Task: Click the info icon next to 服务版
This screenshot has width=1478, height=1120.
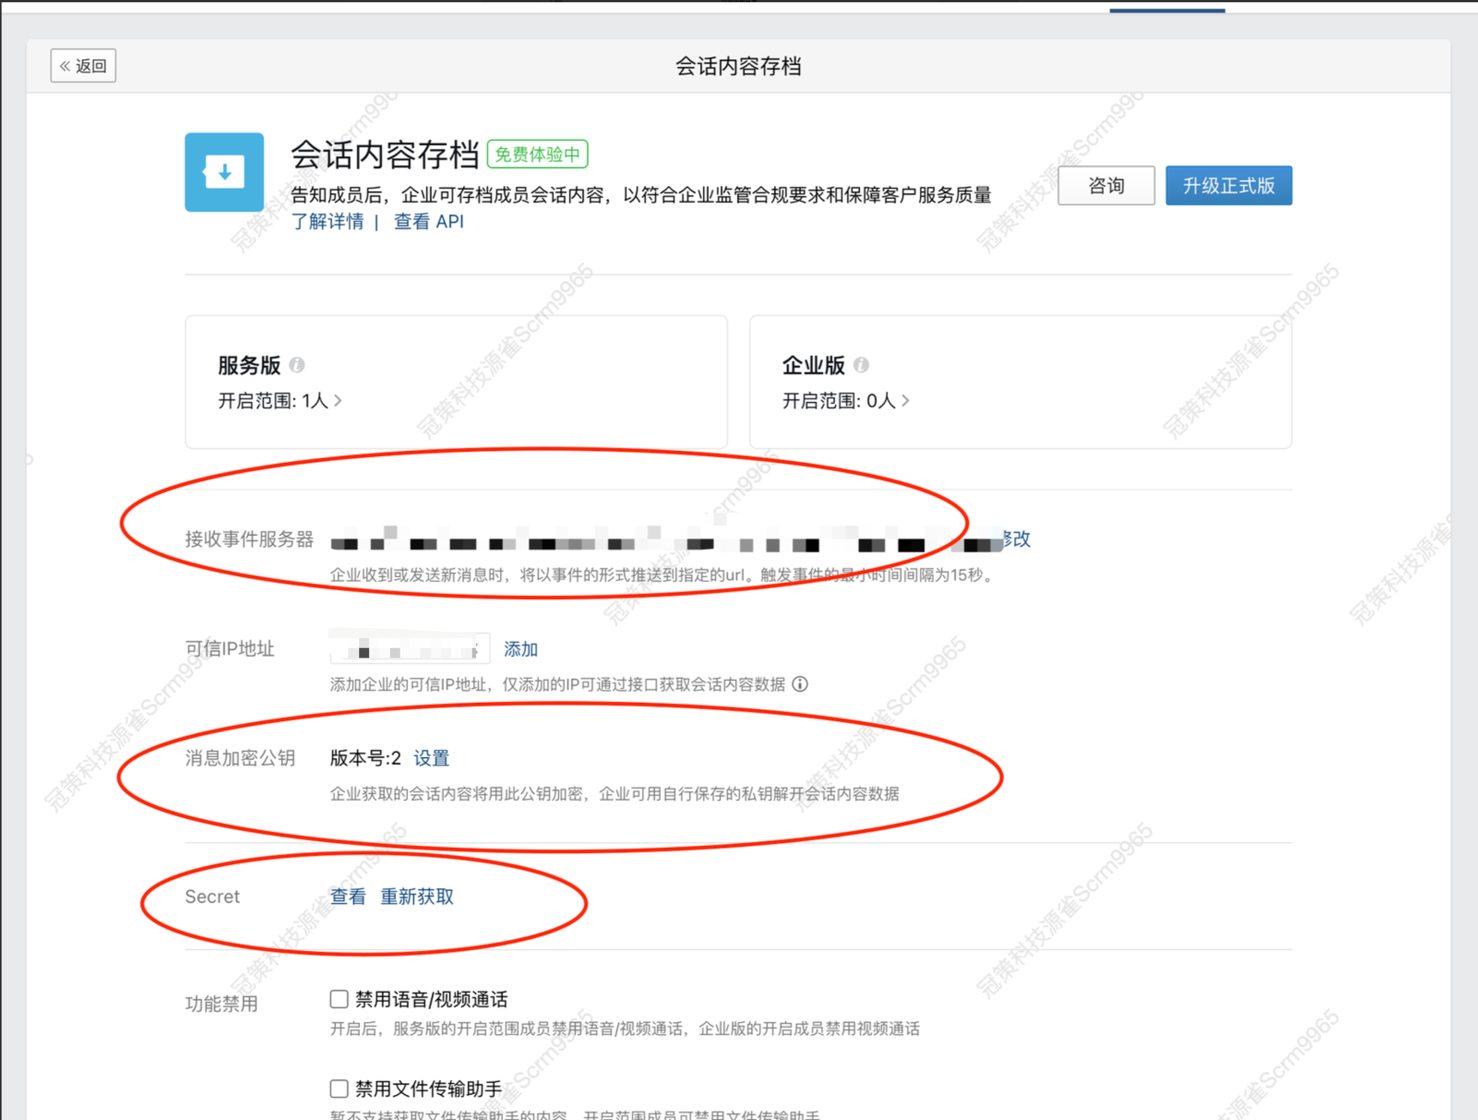Action: click(297, 365)
